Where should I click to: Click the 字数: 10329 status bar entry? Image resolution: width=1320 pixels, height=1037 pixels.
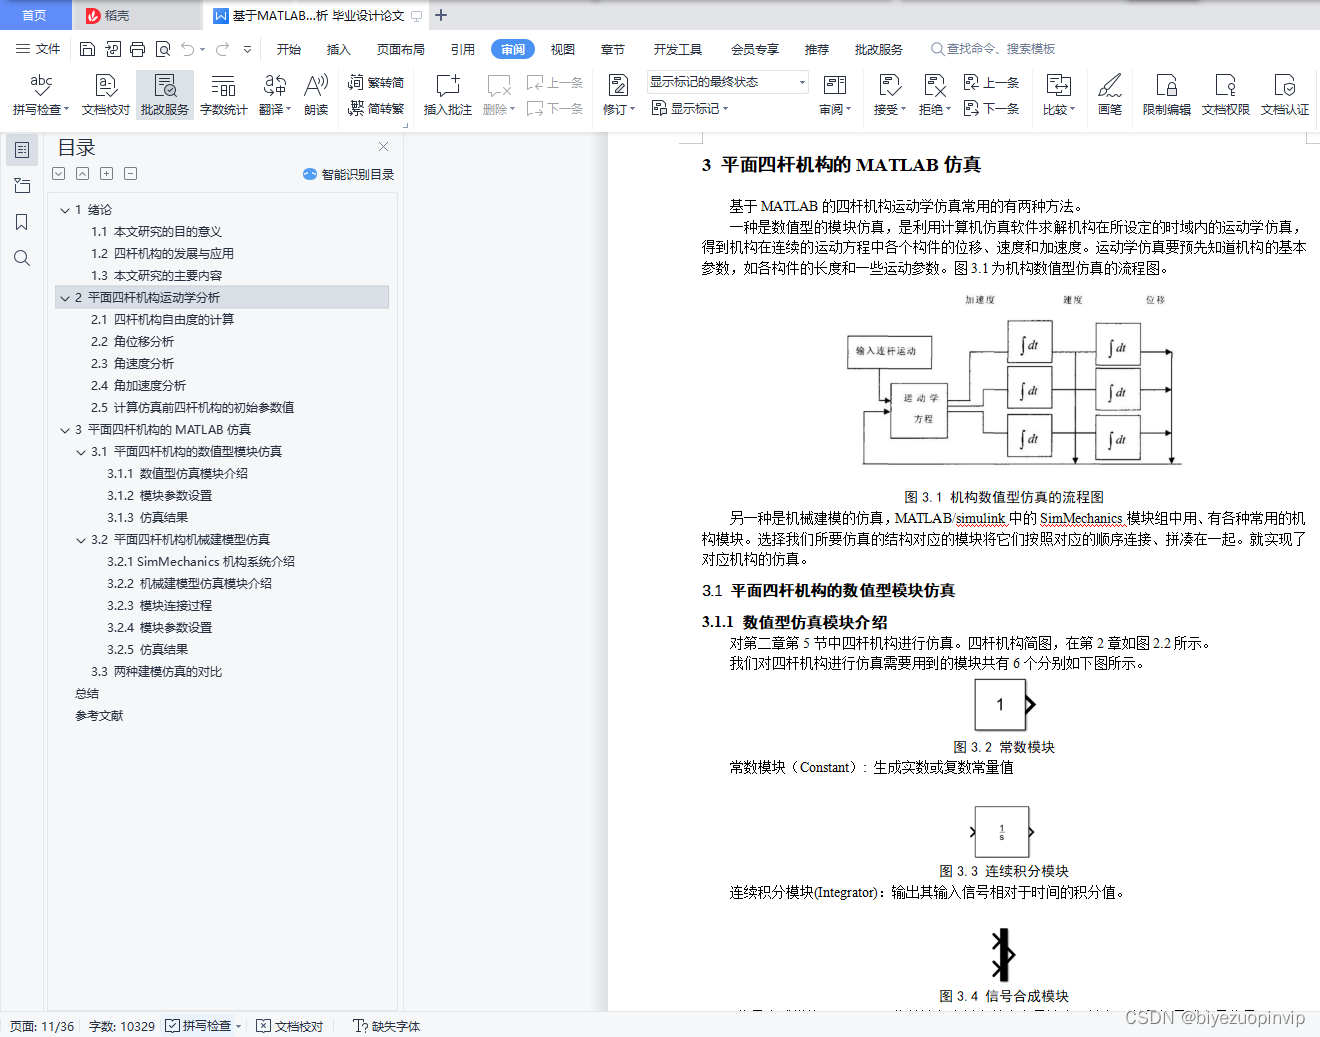[x=122, y=1026]
